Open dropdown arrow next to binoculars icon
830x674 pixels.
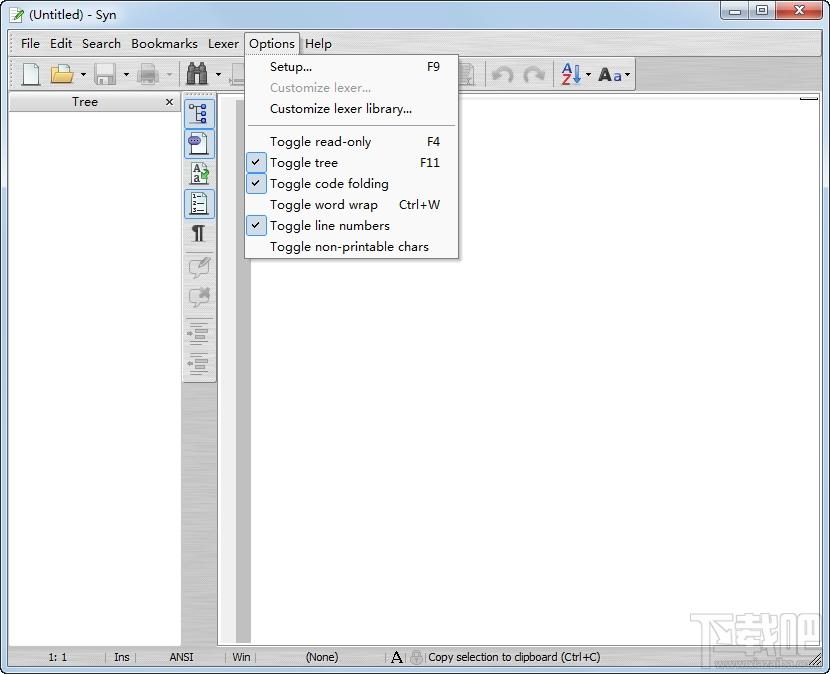tap(218, 75)
